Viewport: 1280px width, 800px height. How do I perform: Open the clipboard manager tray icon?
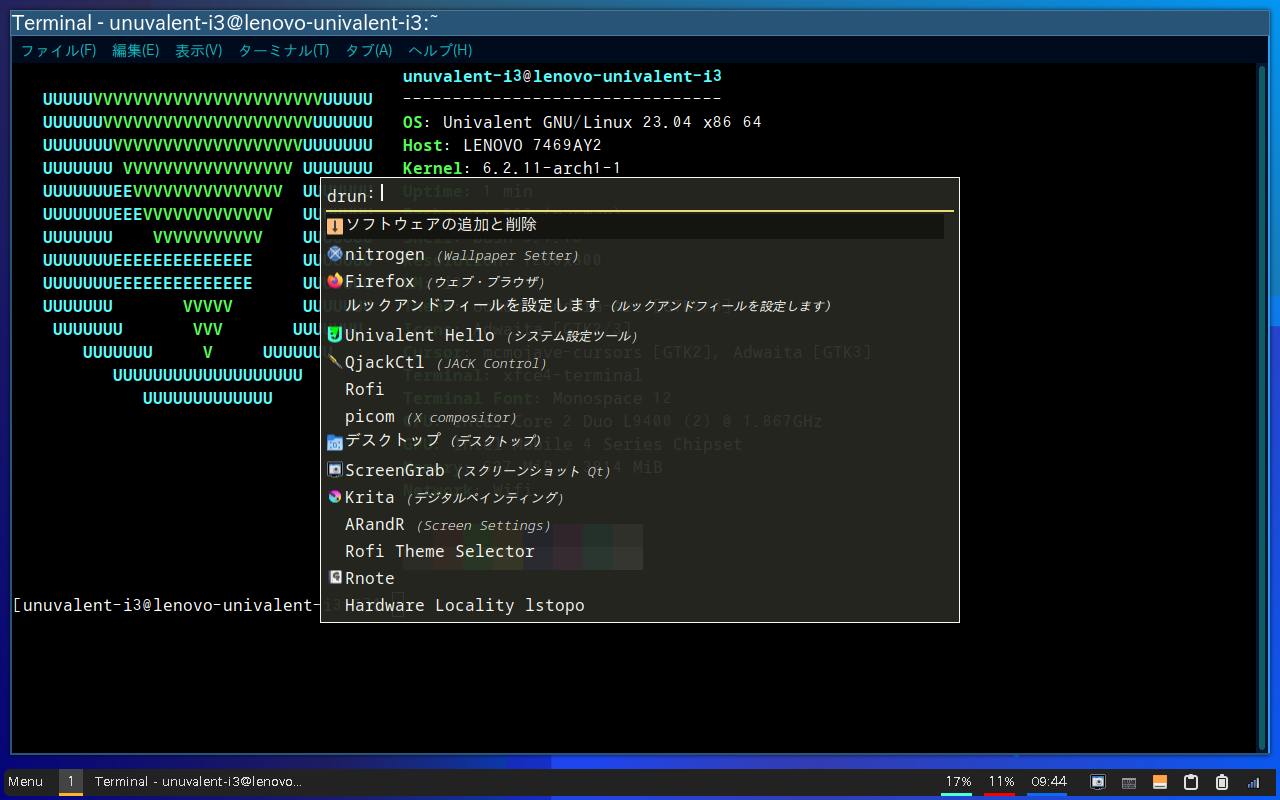point(1191,782)
